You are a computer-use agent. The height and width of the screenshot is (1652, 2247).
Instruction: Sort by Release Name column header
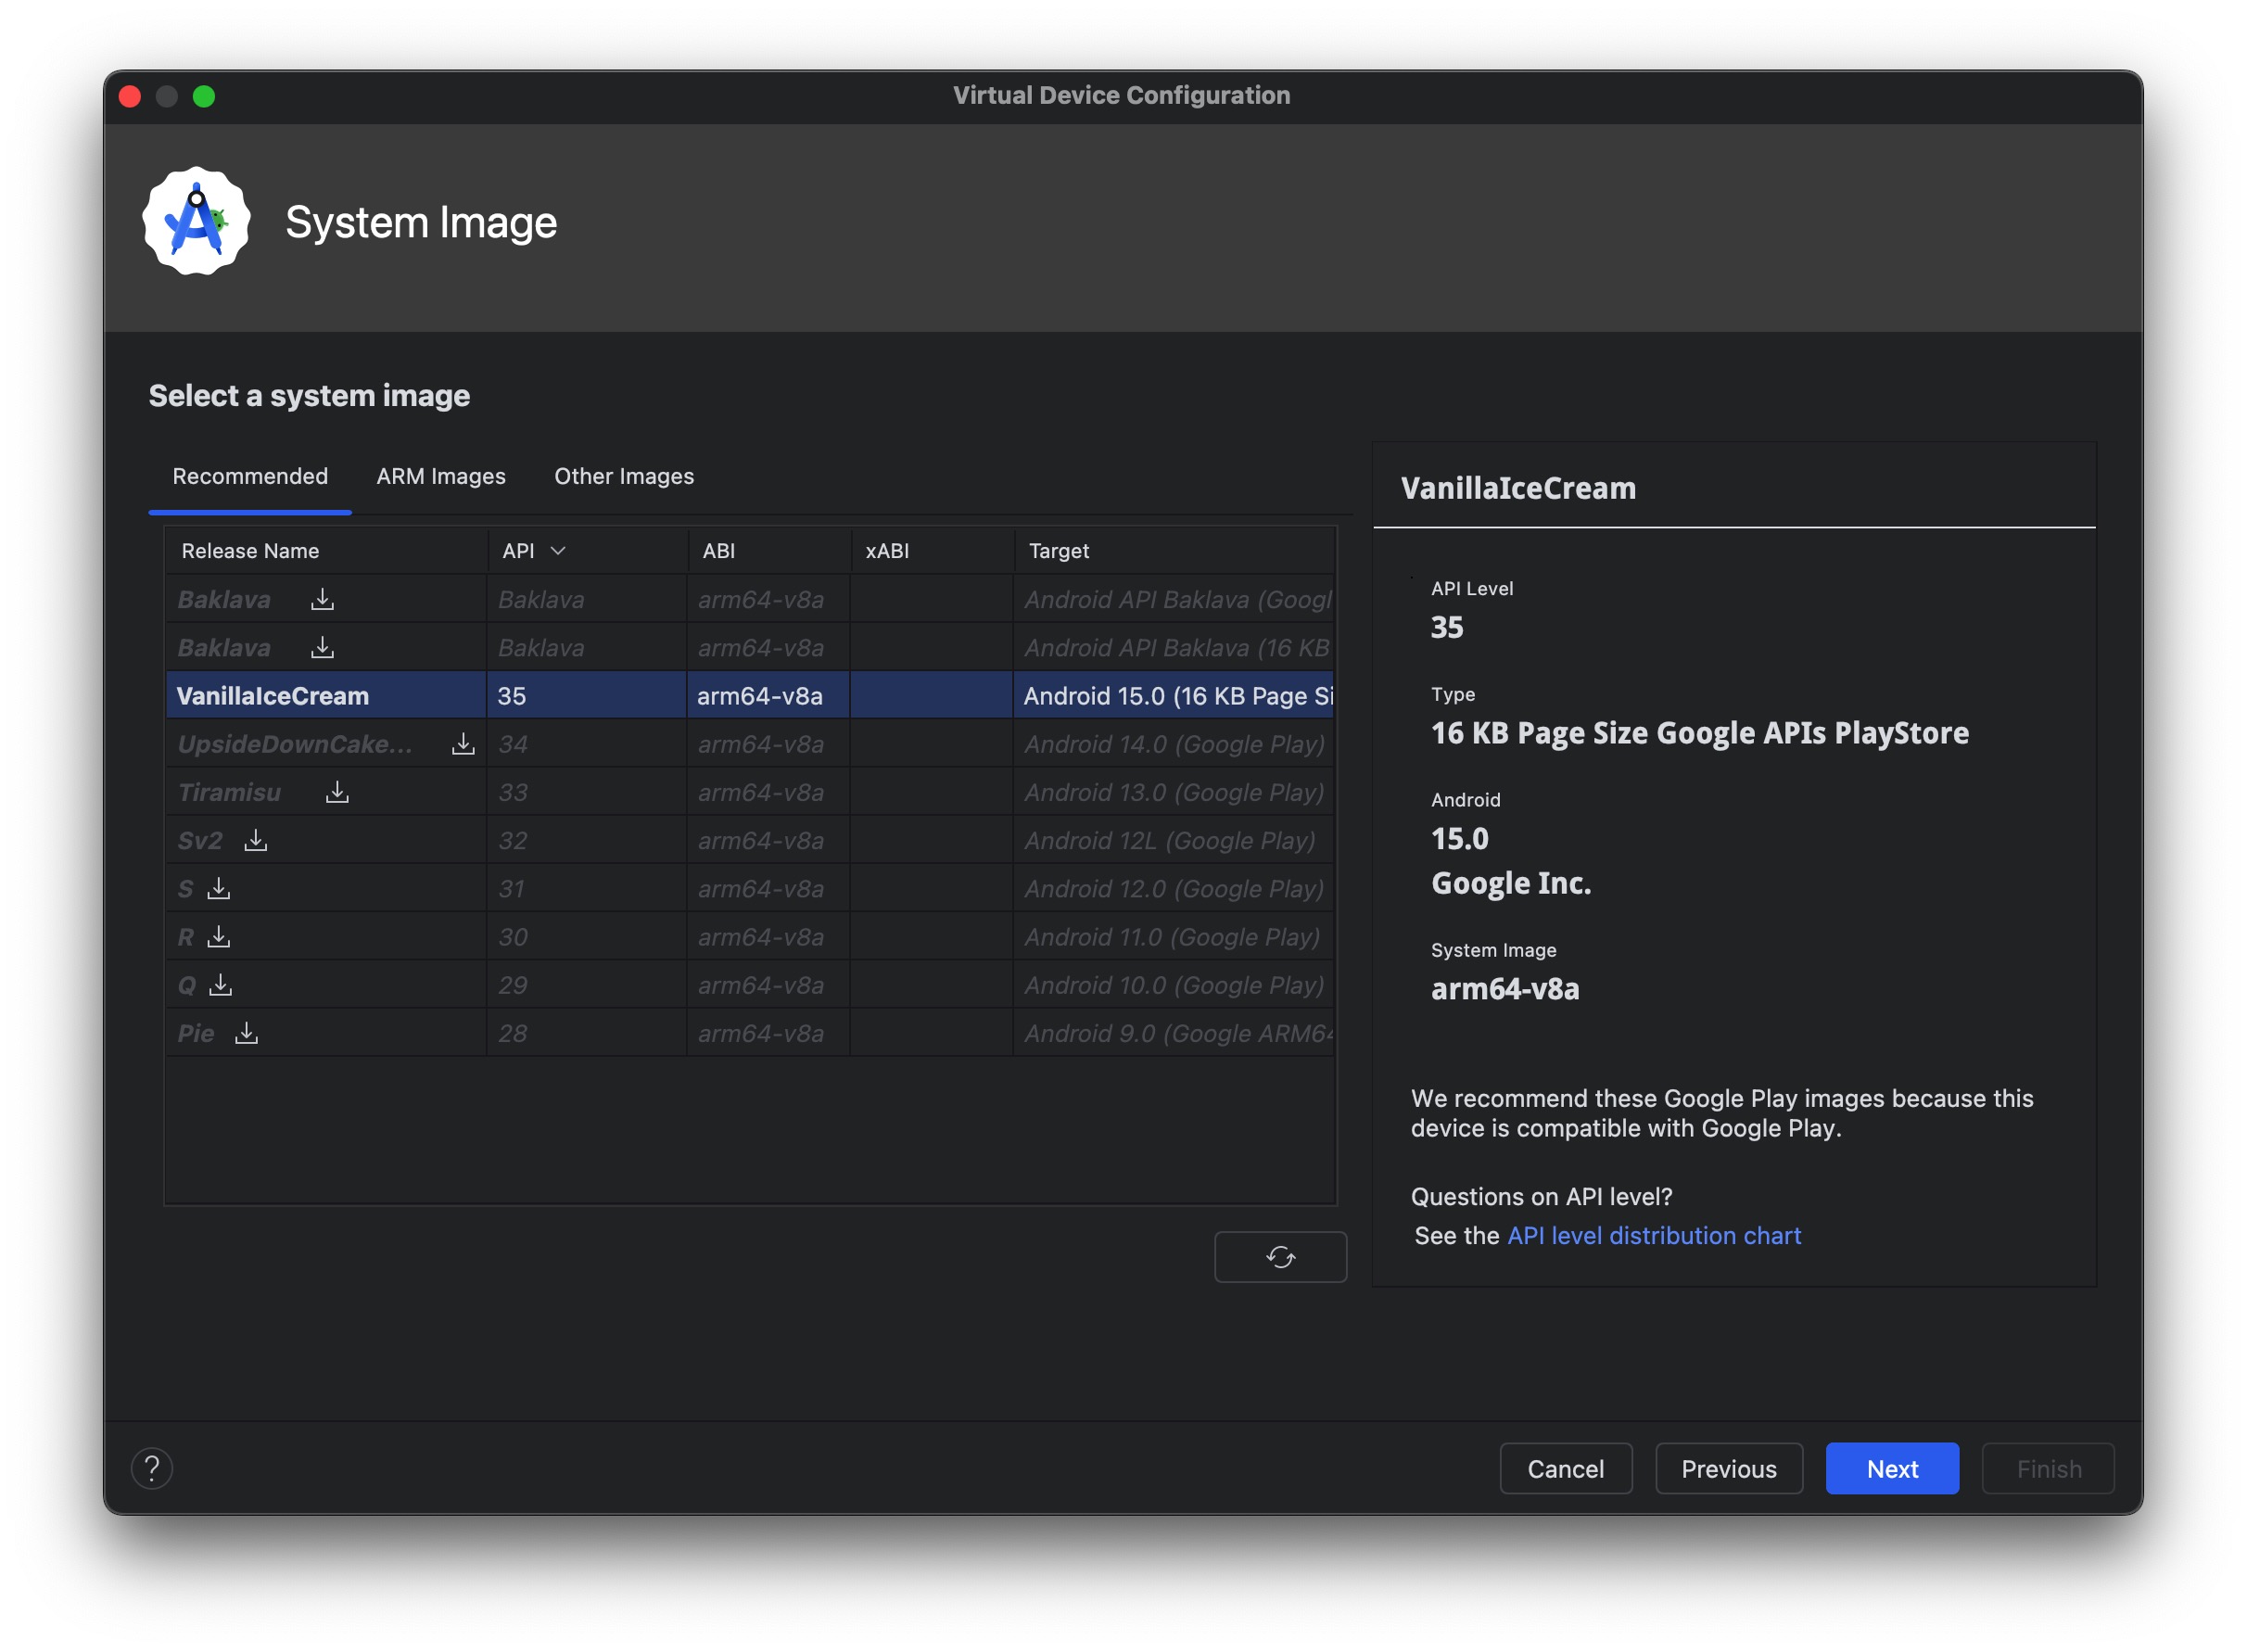[250, 551]
